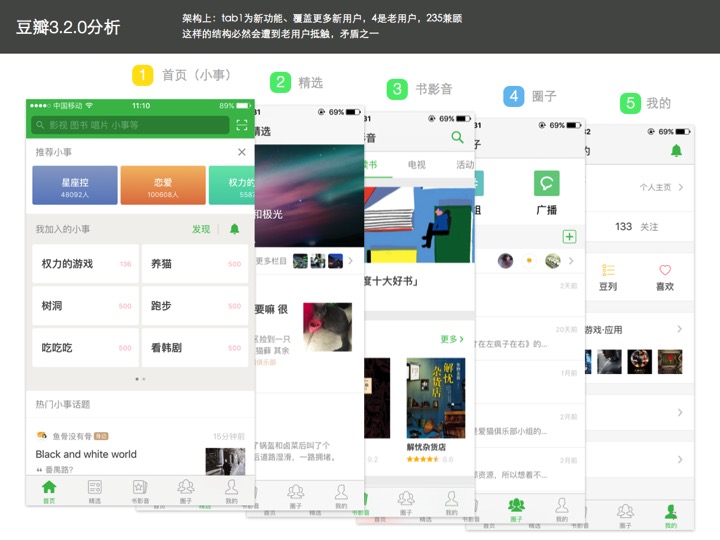
Task: Open the Black and white world post
Action: 86,454
